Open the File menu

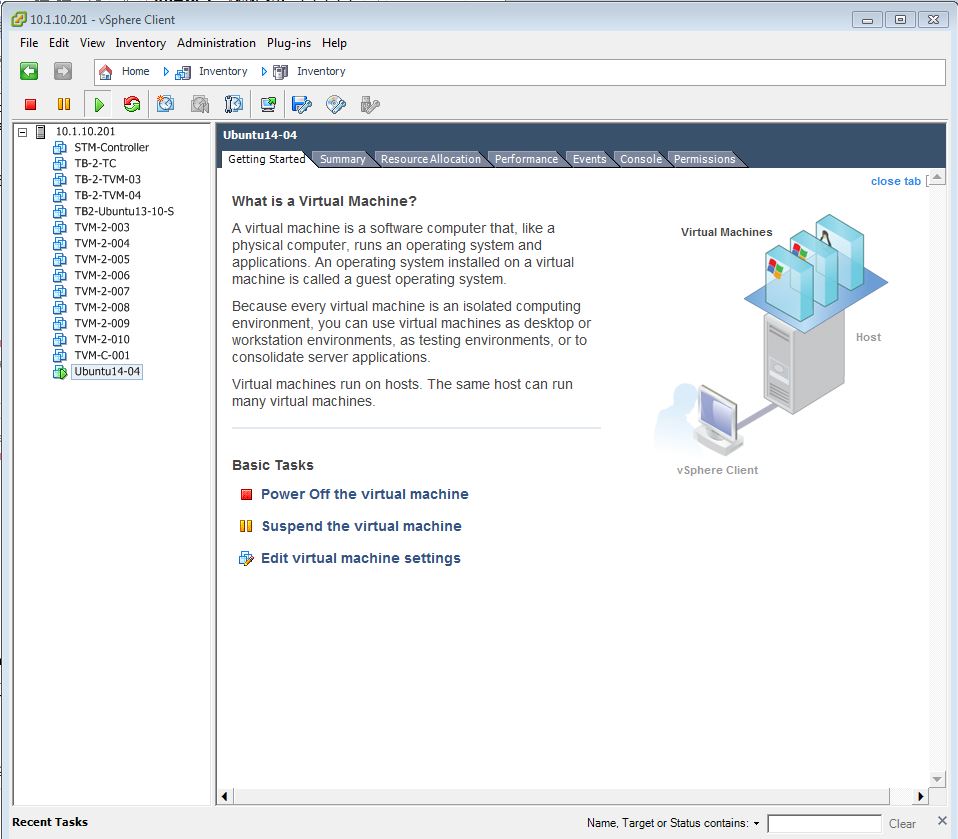(x=29, y=43)
